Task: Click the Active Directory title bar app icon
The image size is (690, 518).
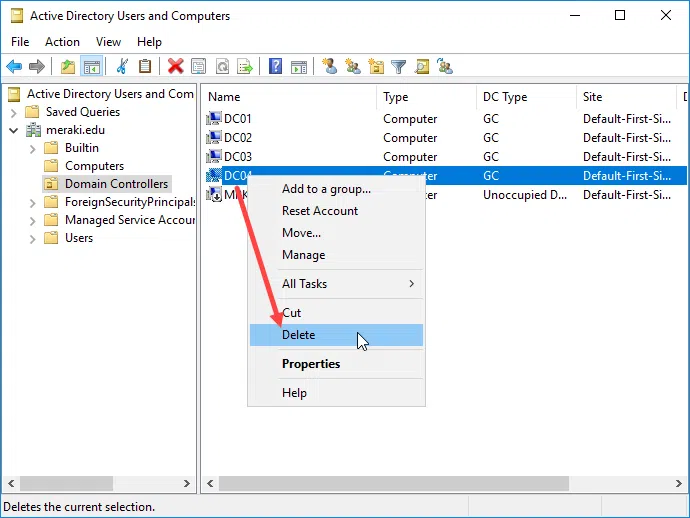Action: pos(17,16)
